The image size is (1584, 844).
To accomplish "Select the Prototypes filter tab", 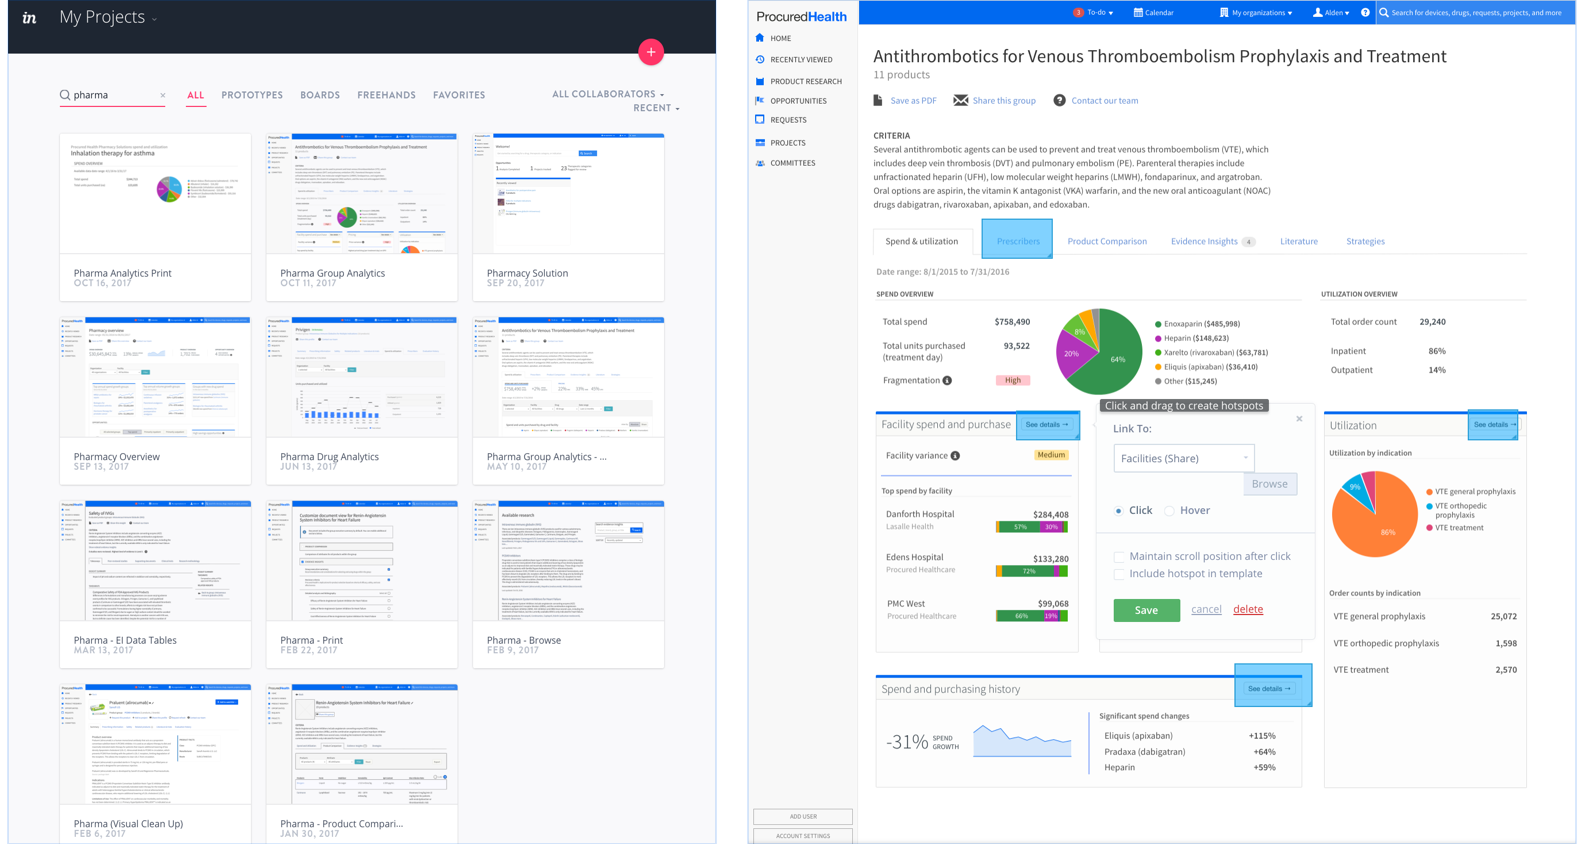I will pyautogui.click(x=252, y=95).
